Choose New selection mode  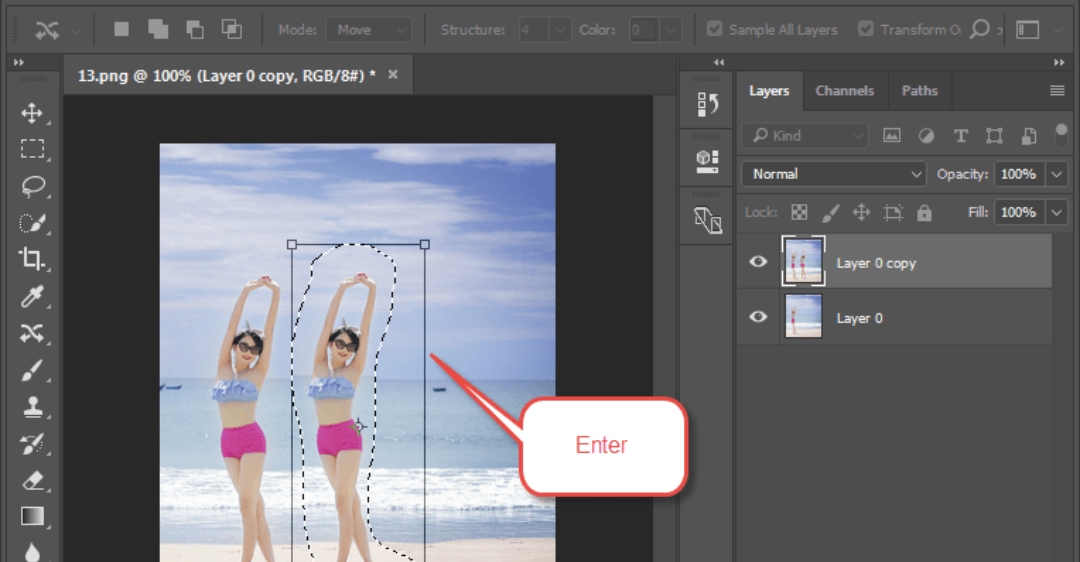[121, 30]
